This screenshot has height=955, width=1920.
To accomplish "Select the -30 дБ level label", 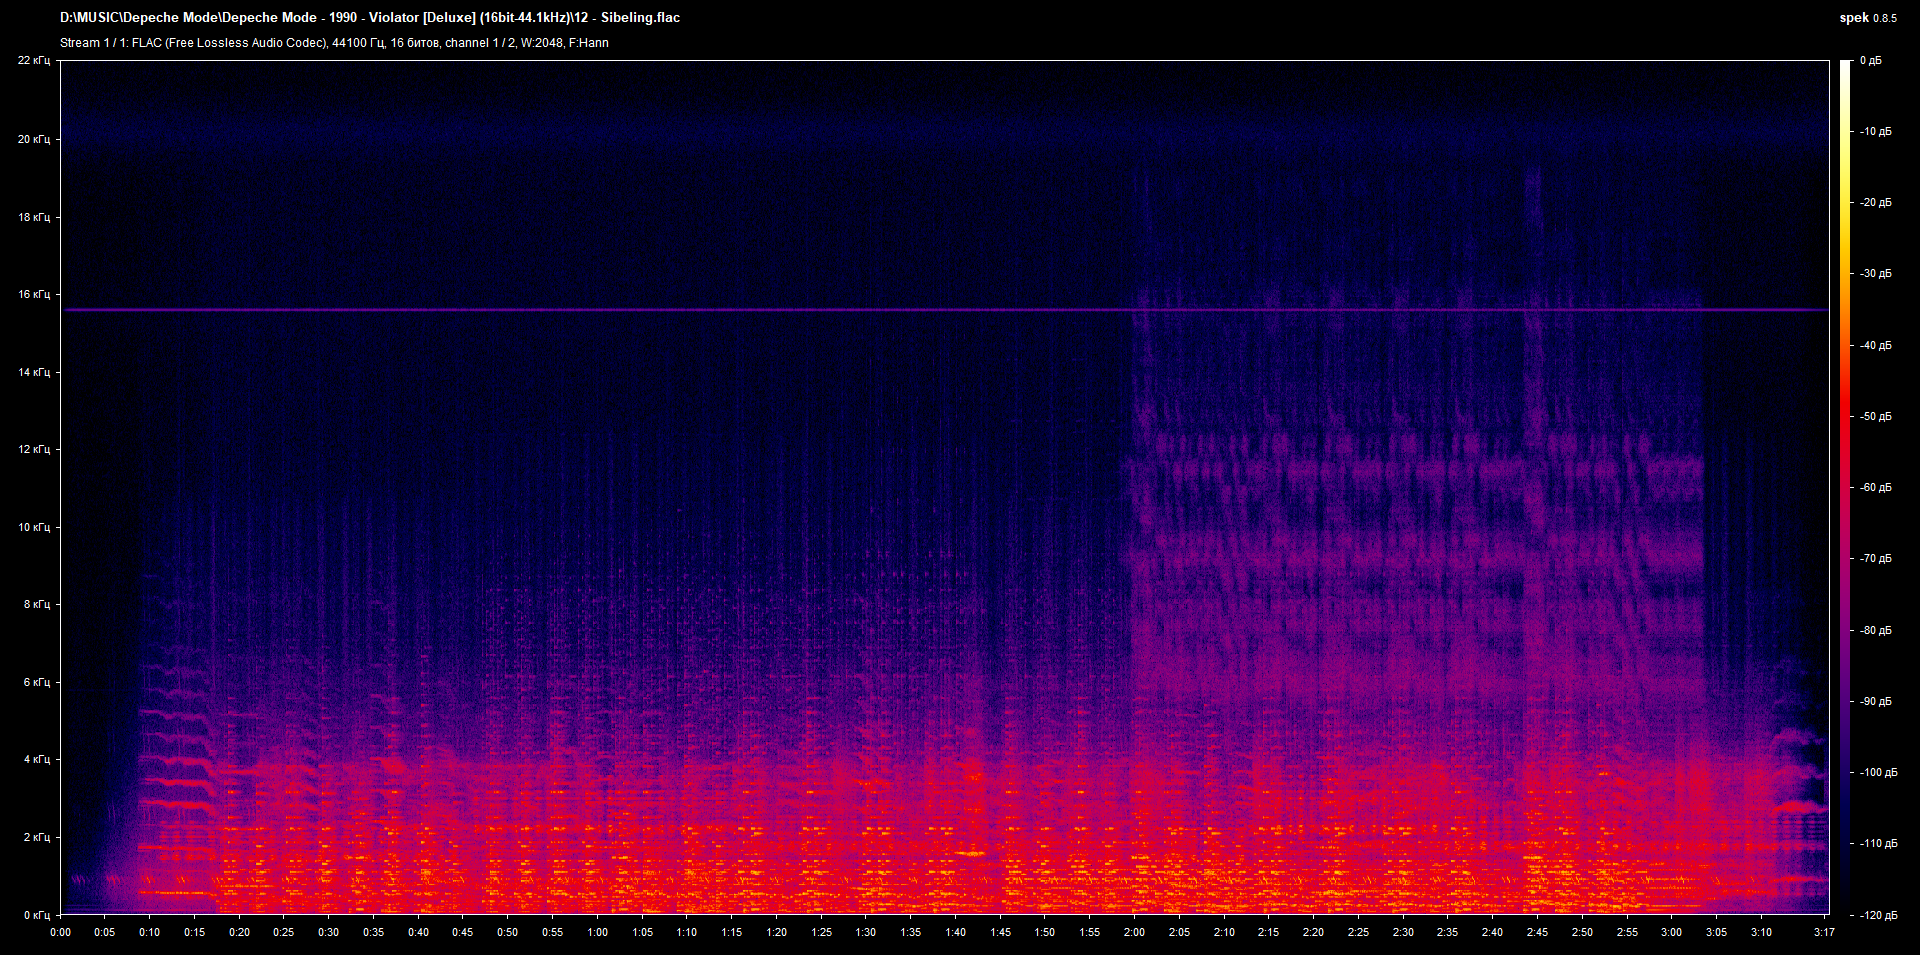I will 1875,274.
